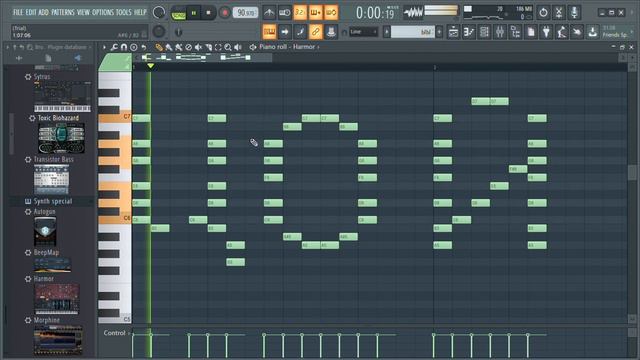Select the Paint brush tool in piano roll
This screenshot has height=360, width=640.
tap(169, 47)
